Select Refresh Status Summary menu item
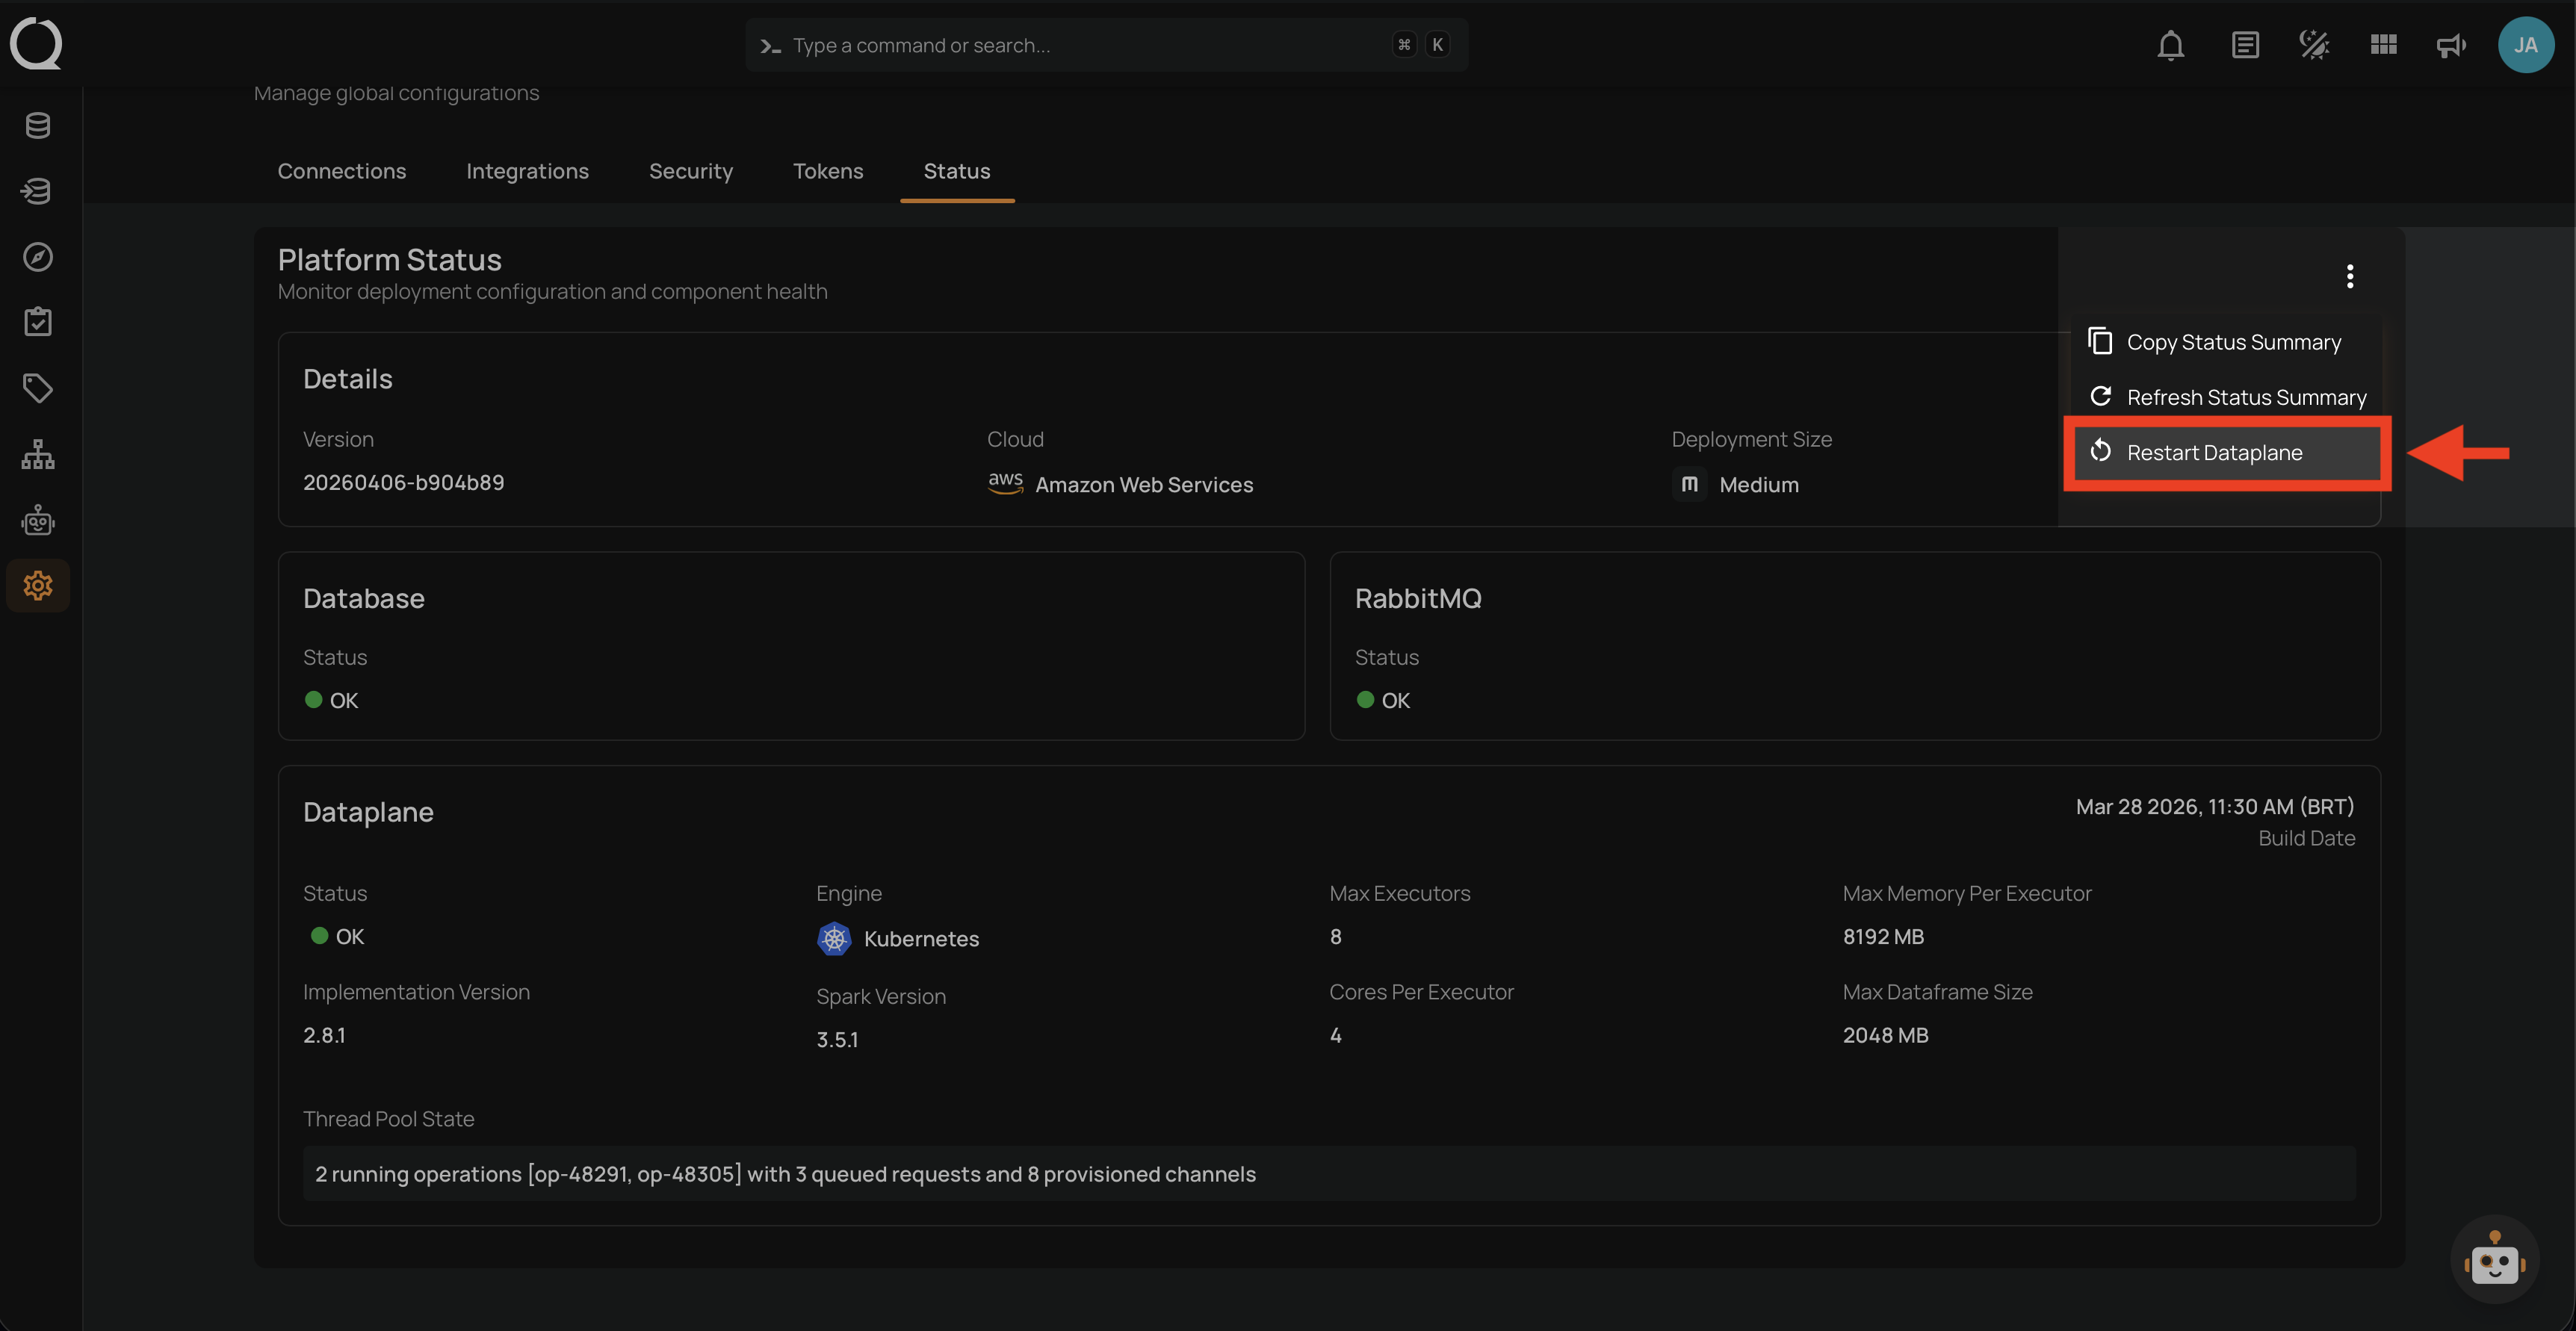Screen dimensions: 2576x1331 (x=2227, y=397)
